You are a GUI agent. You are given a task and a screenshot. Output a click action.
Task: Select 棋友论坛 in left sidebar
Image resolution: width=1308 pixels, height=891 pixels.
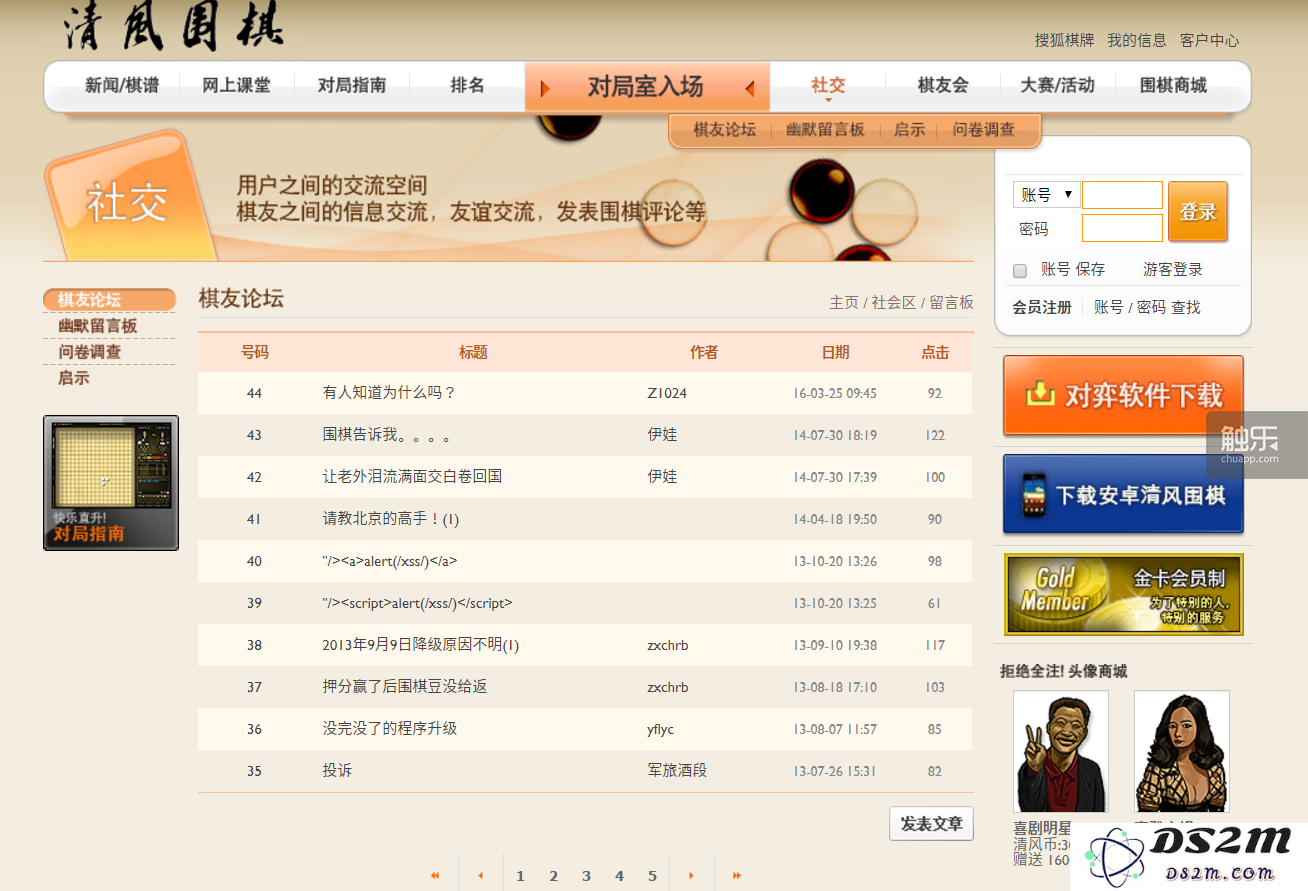(x=109, y=300)
